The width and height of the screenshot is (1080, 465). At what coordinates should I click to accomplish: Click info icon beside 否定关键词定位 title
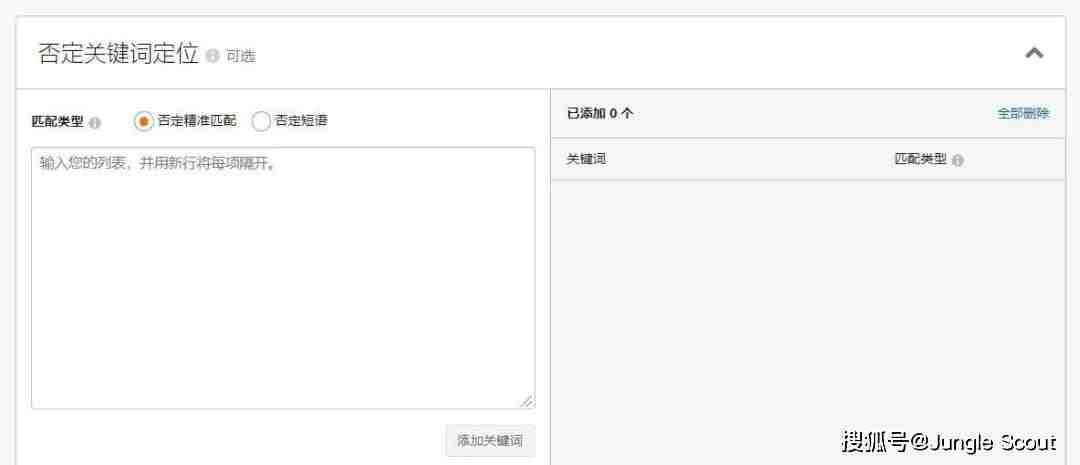click(213, 56)
